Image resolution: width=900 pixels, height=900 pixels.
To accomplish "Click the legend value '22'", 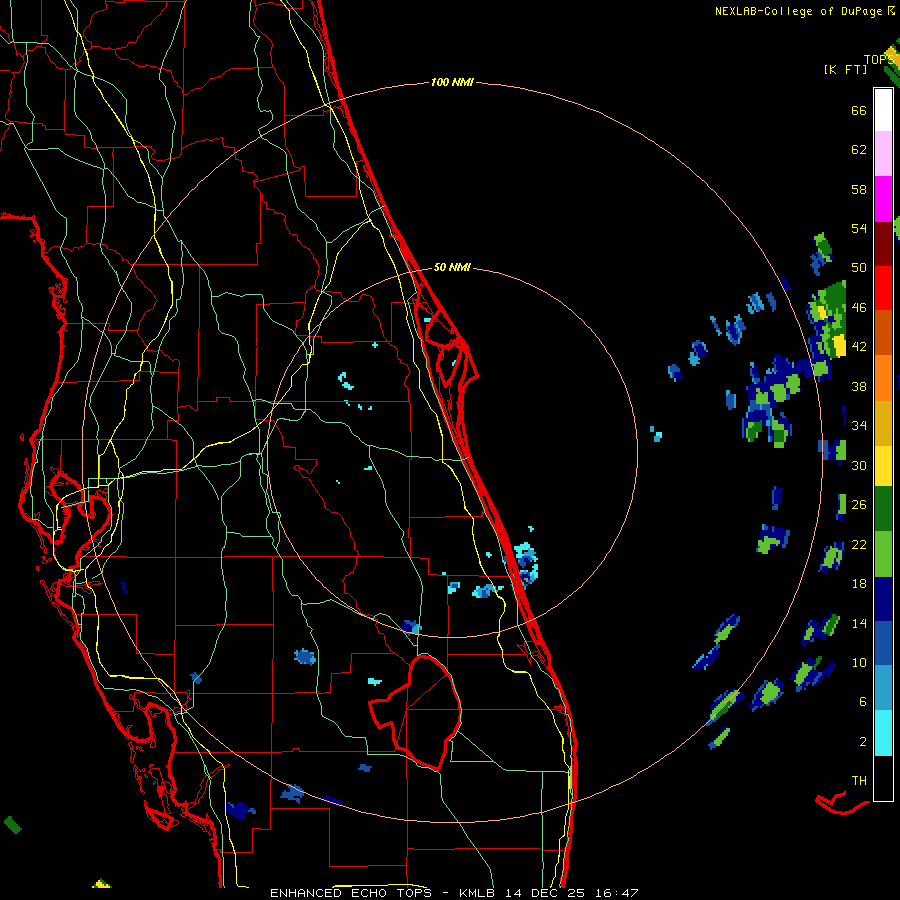I will click(x=859, y=544).
